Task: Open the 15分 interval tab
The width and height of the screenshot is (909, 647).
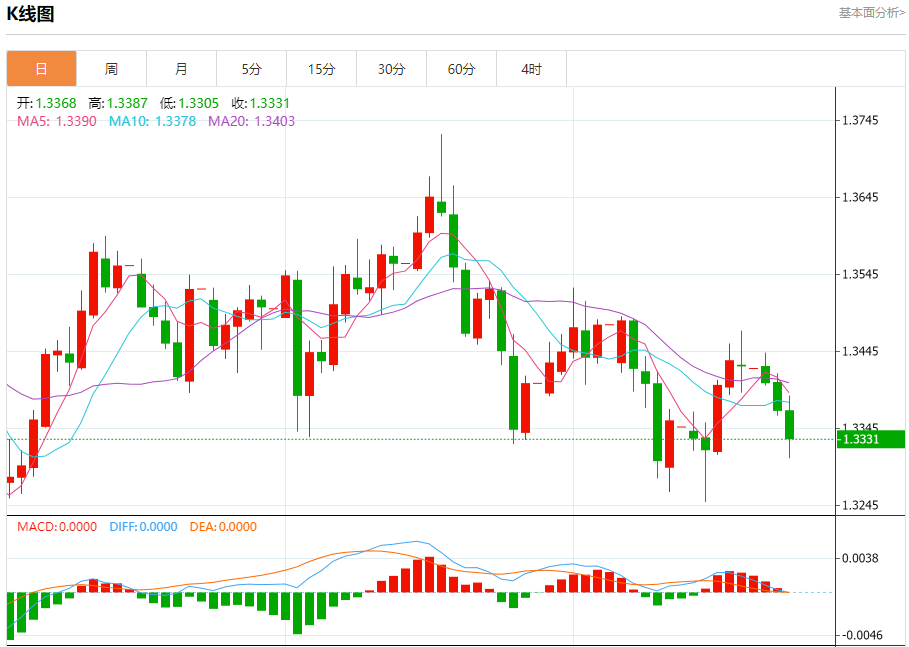Action: (x=322, y=69)
